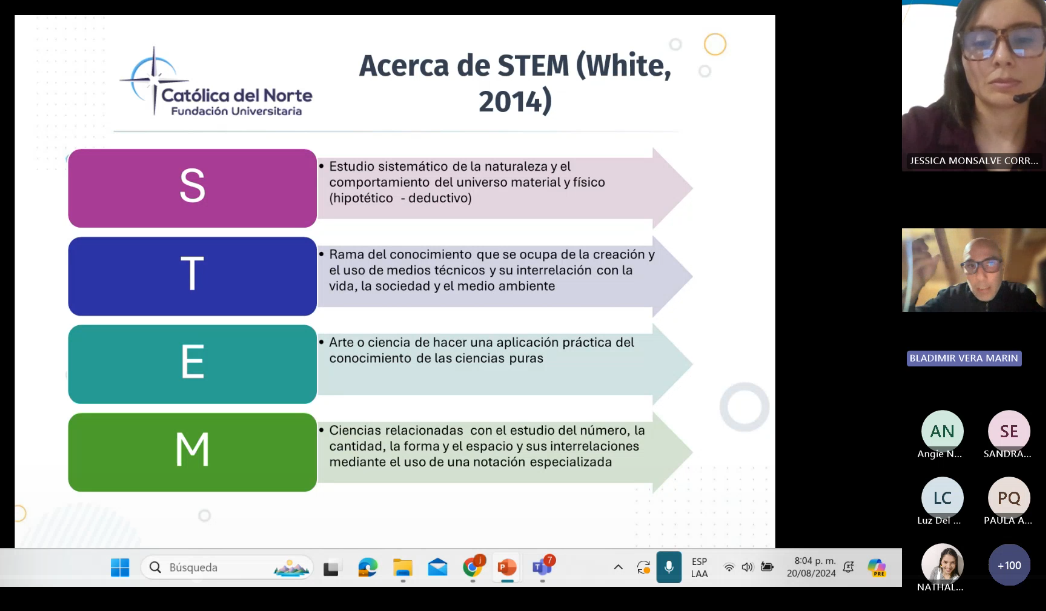Open Microsoft Teams from the taskbar
Screen dimensions: 1046x611
click(542, 568)
